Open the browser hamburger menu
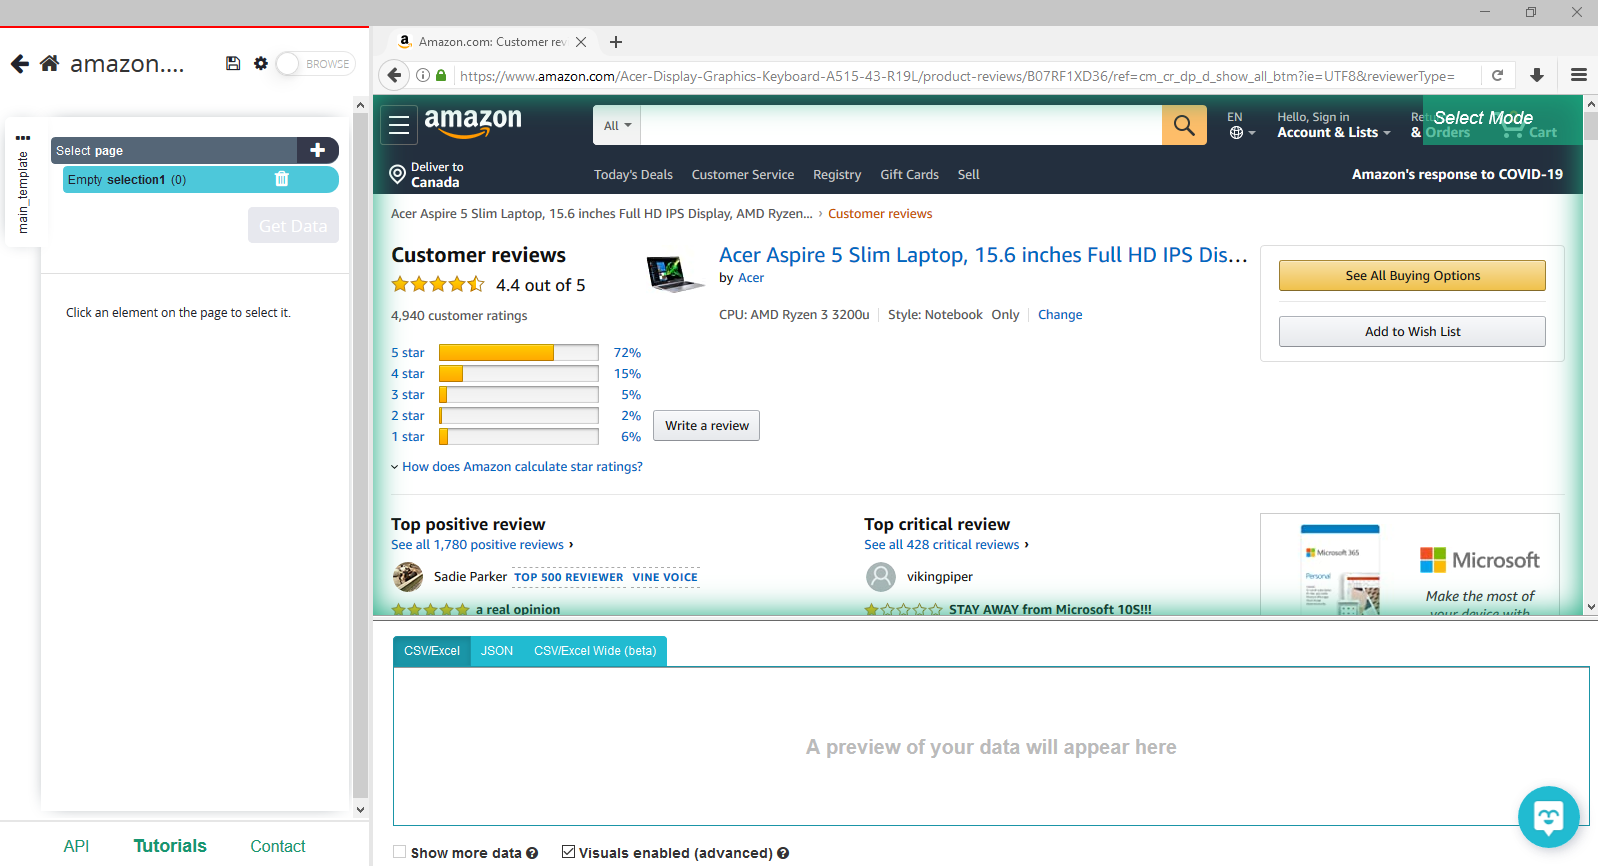Viewport: 1598px width, 866px height. click(1579, 75)
